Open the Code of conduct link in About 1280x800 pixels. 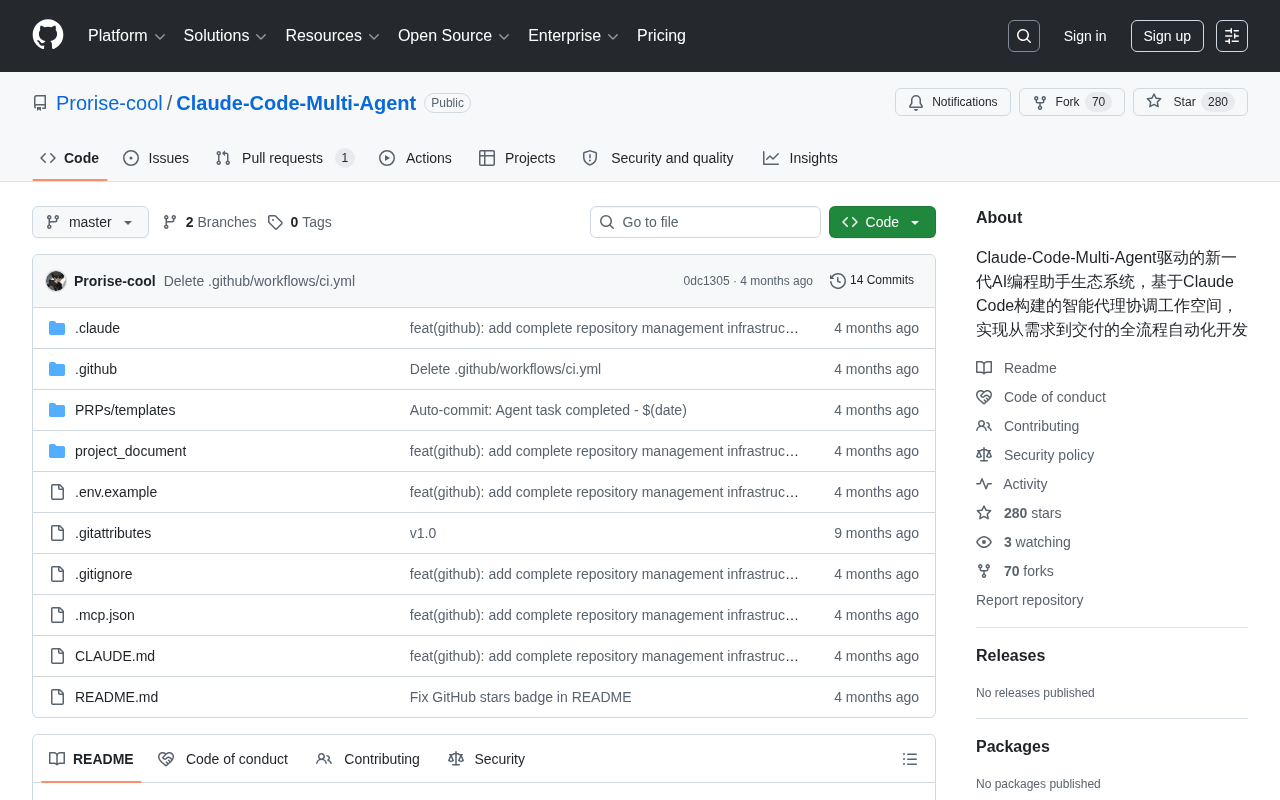[1055, 397]
